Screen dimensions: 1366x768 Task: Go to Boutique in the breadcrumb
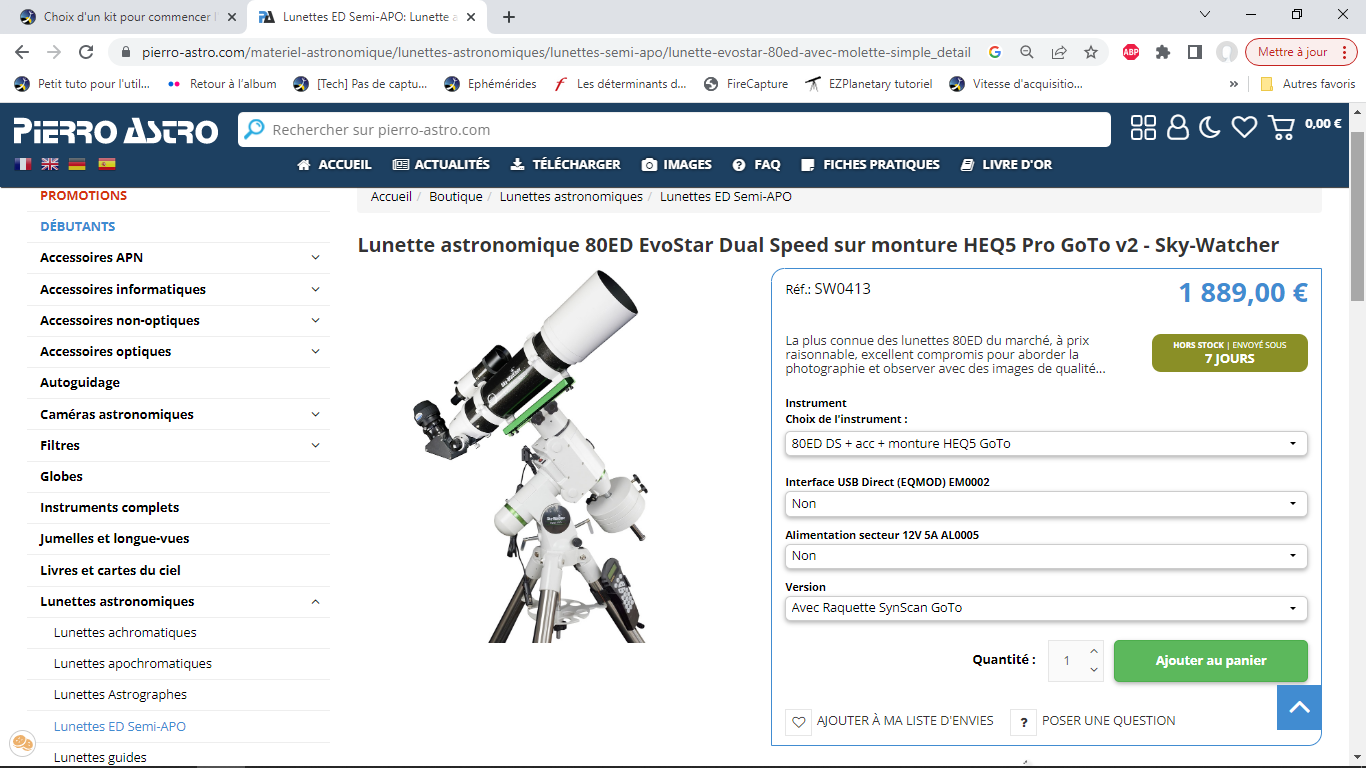pyautogui.click(x=456, y=197)
